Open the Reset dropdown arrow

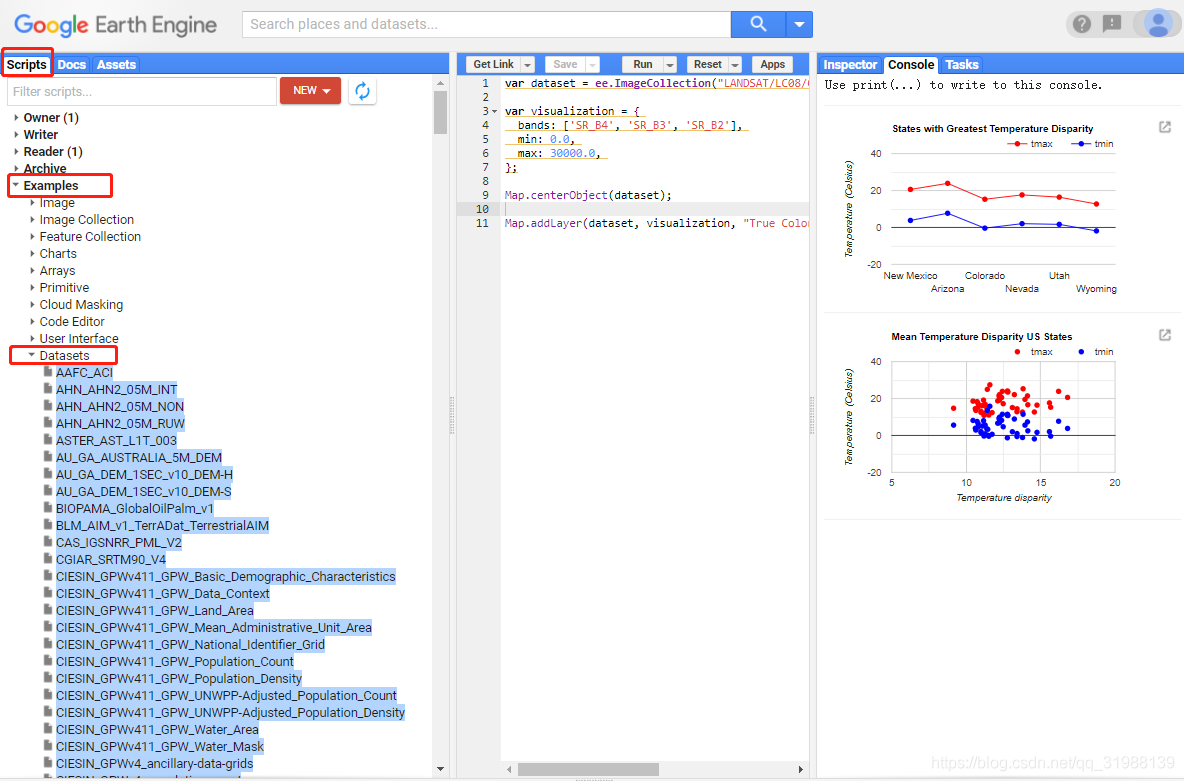[735, 64]
